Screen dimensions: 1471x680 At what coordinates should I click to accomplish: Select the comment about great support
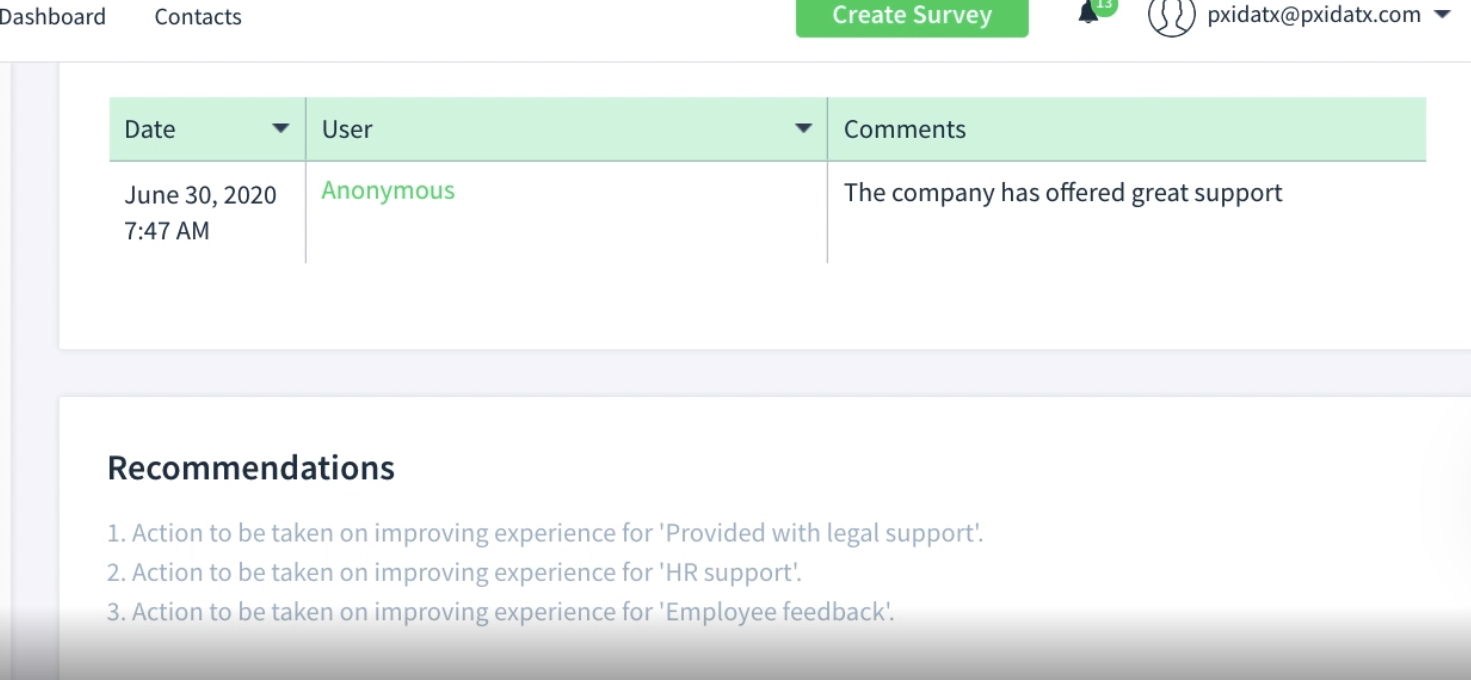click(x=1063, y=193)
